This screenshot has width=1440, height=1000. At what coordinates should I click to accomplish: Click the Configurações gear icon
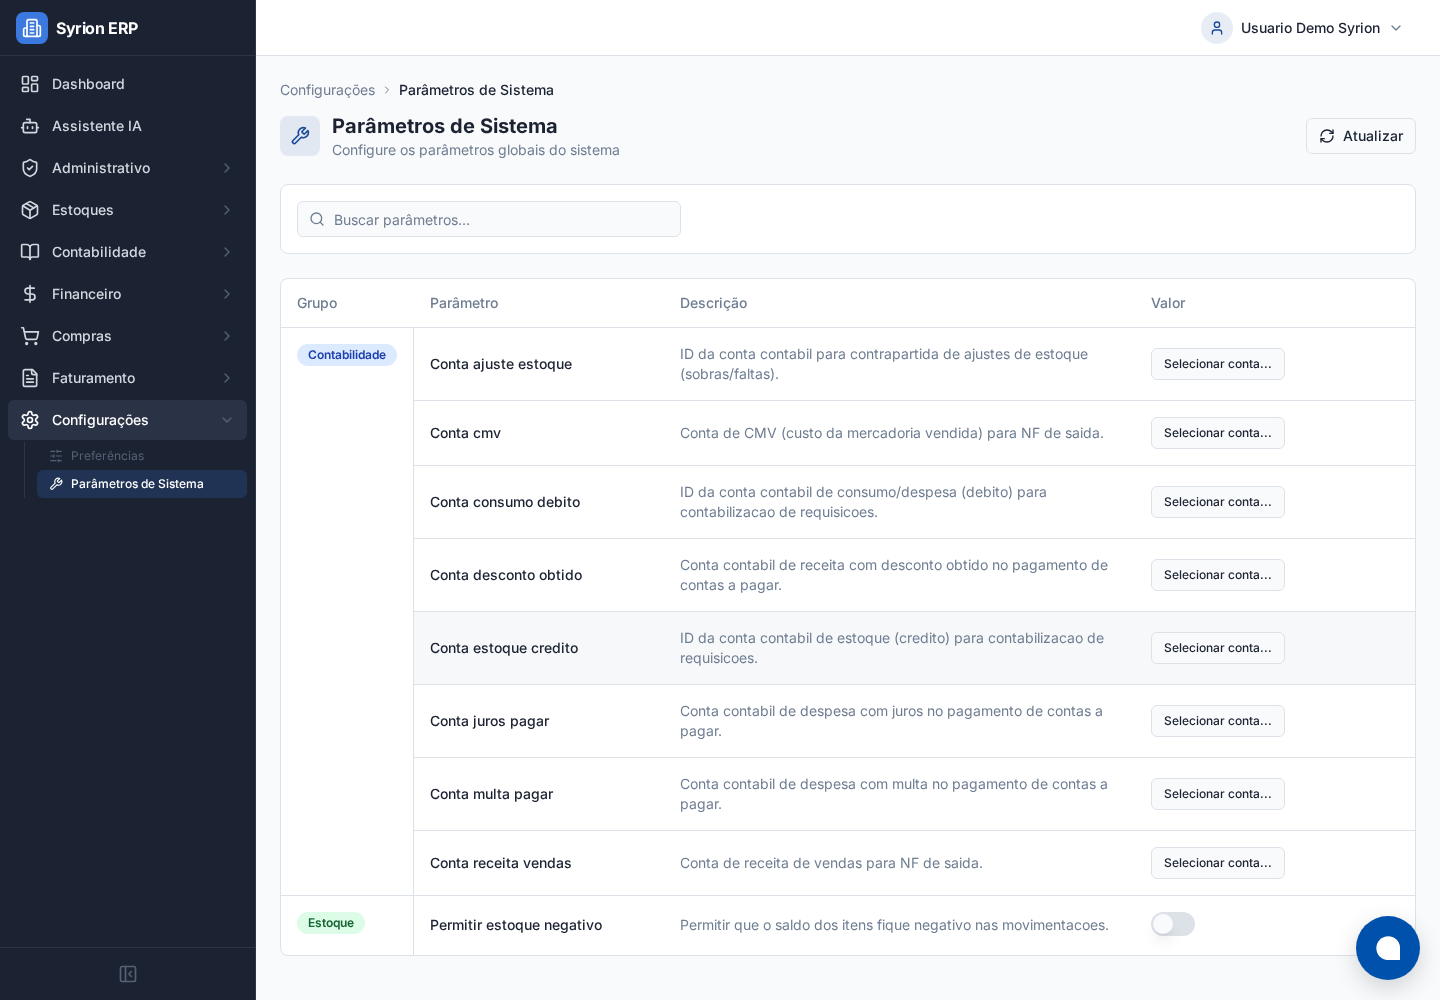(x=30, y=420)
